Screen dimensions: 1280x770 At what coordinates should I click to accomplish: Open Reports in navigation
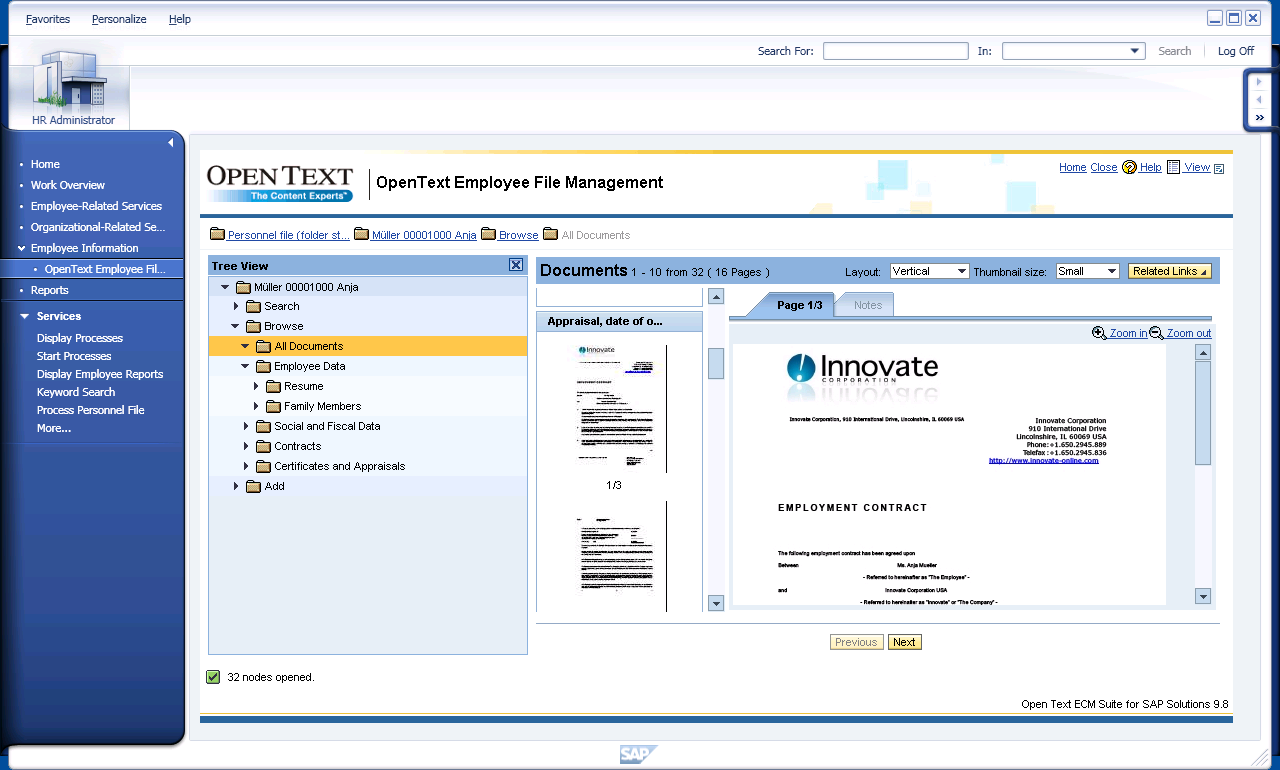click(50, 290)
